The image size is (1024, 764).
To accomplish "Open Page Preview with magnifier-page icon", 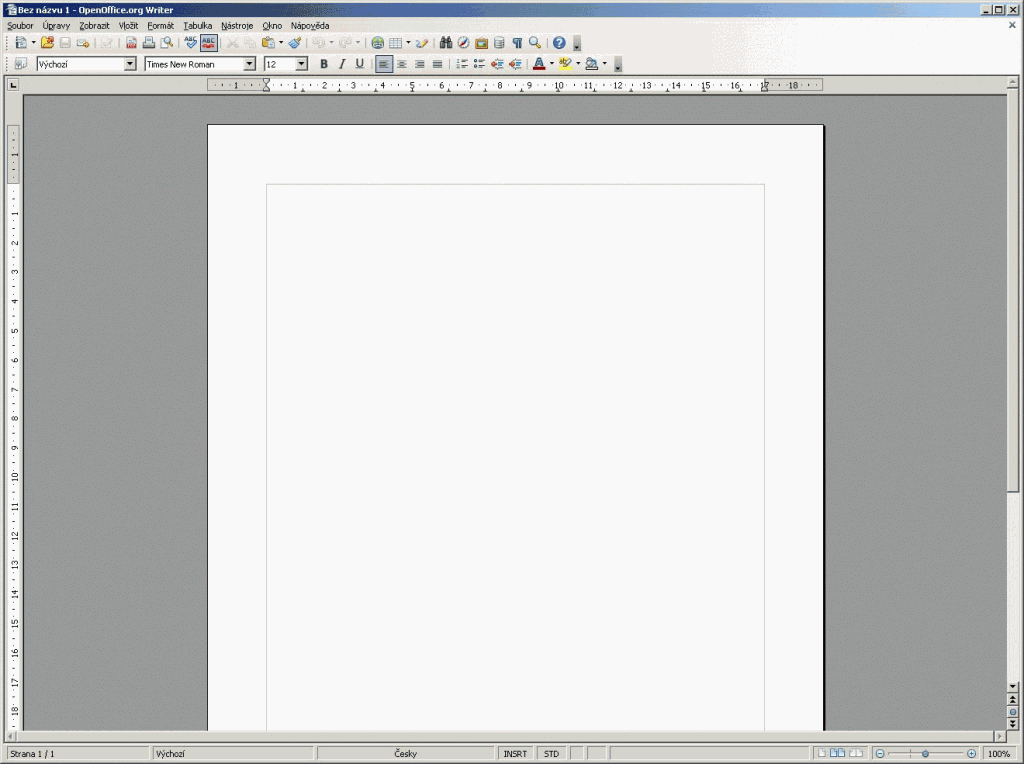I will click(167, 43).
